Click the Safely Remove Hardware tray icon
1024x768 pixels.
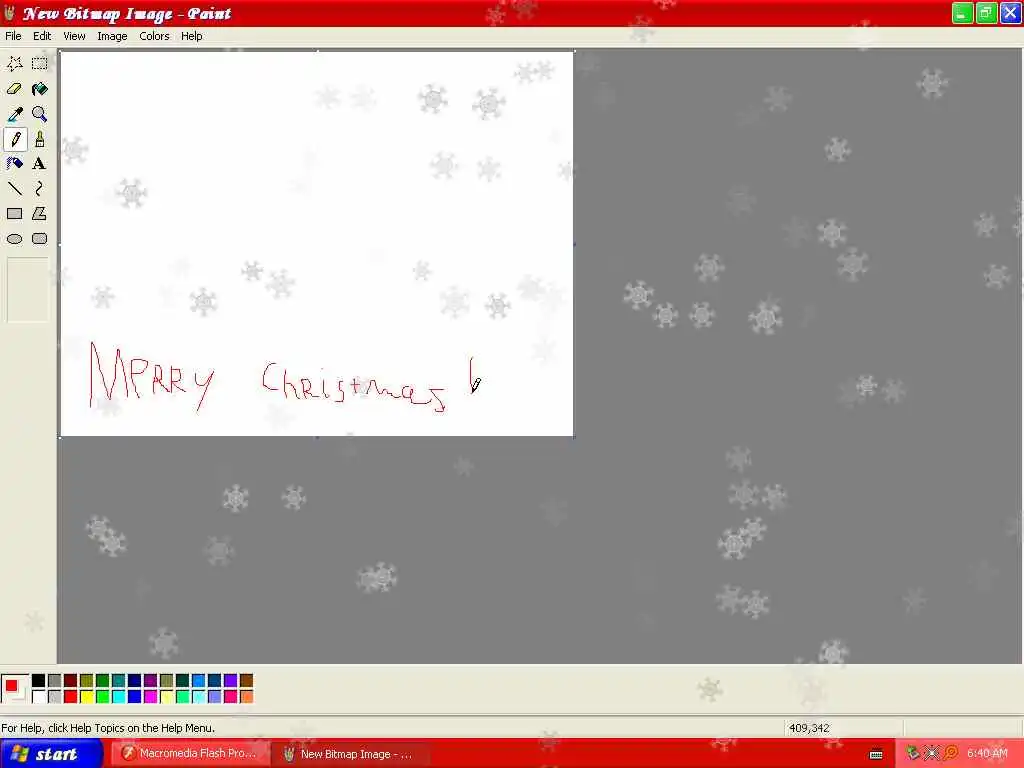(x=912, y=754)
